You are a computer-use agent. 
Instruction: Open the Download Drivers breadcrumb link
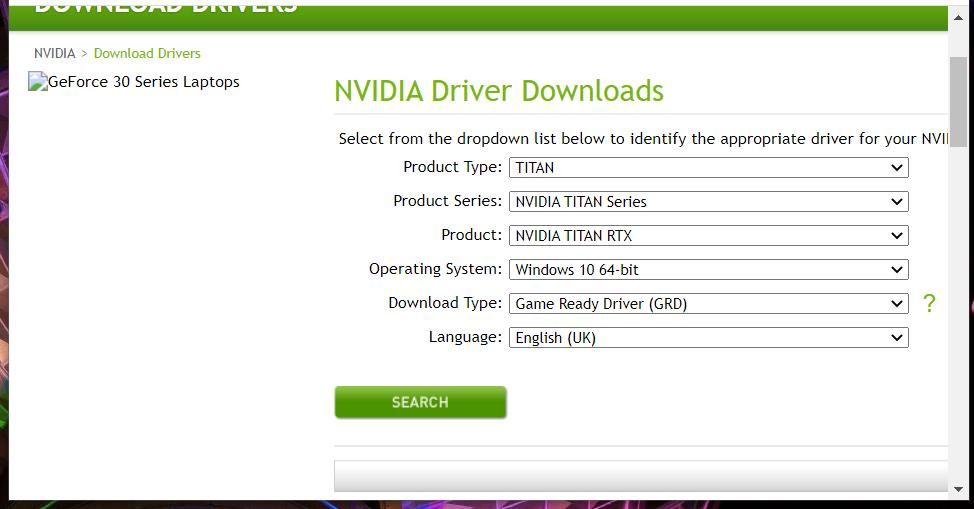click(147, 53)
